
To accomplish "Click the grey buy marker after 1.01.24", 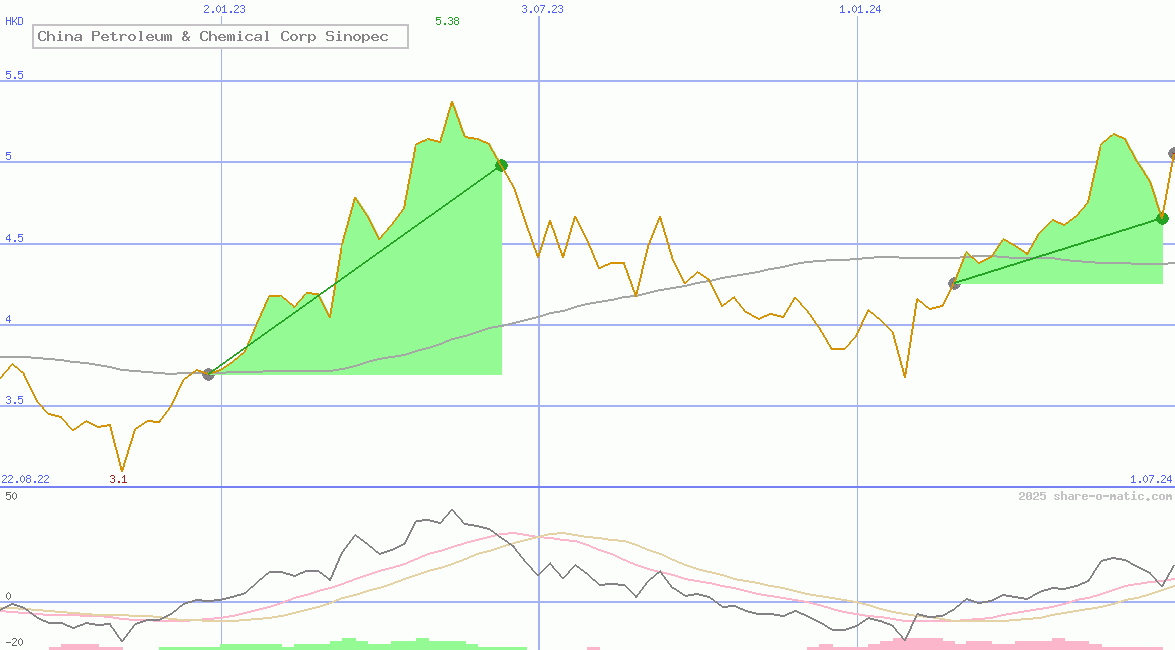I will tap(954, 283).
